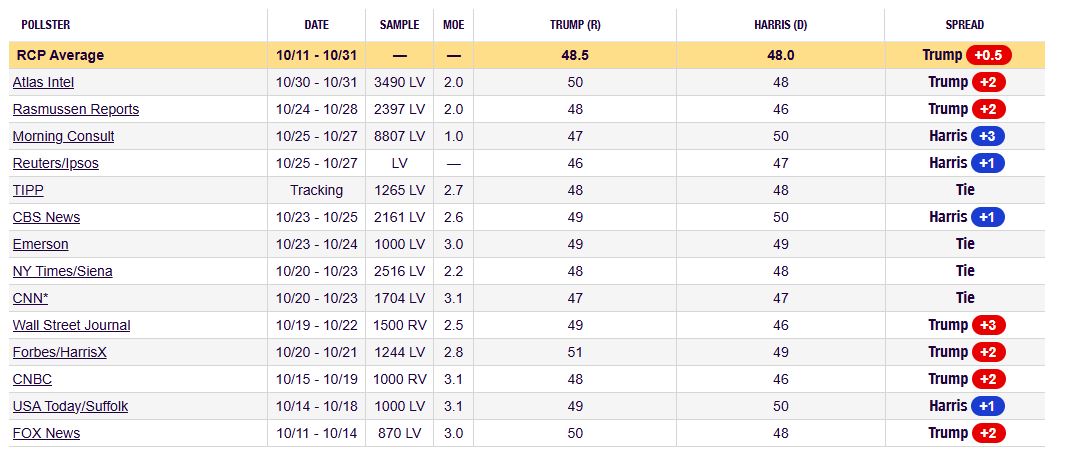Click the Morning Consult pollster link
Screen dimensions: 1065x472
63,136
